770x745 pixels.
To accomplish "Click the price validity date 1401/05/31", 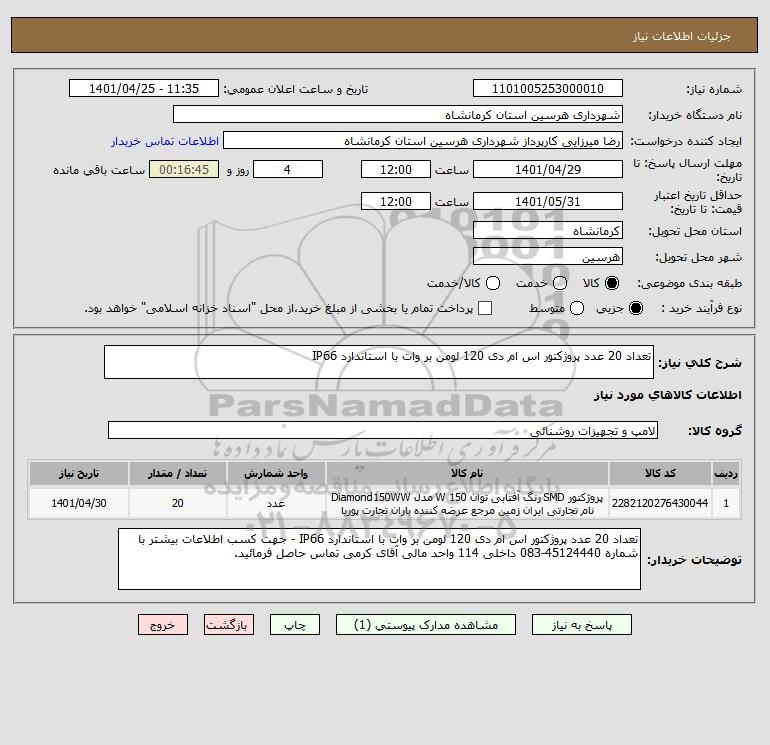I will 548,201.
